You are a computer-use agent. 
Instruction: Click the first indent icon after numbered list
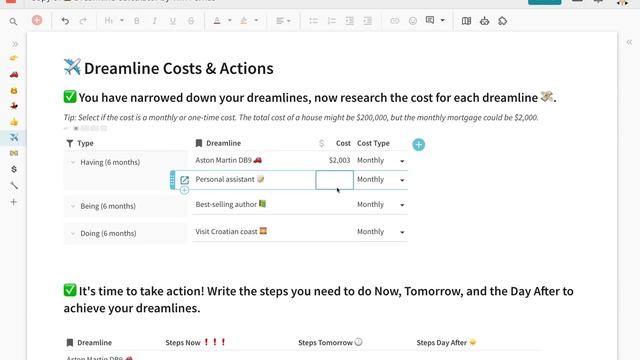coord(349,21)
